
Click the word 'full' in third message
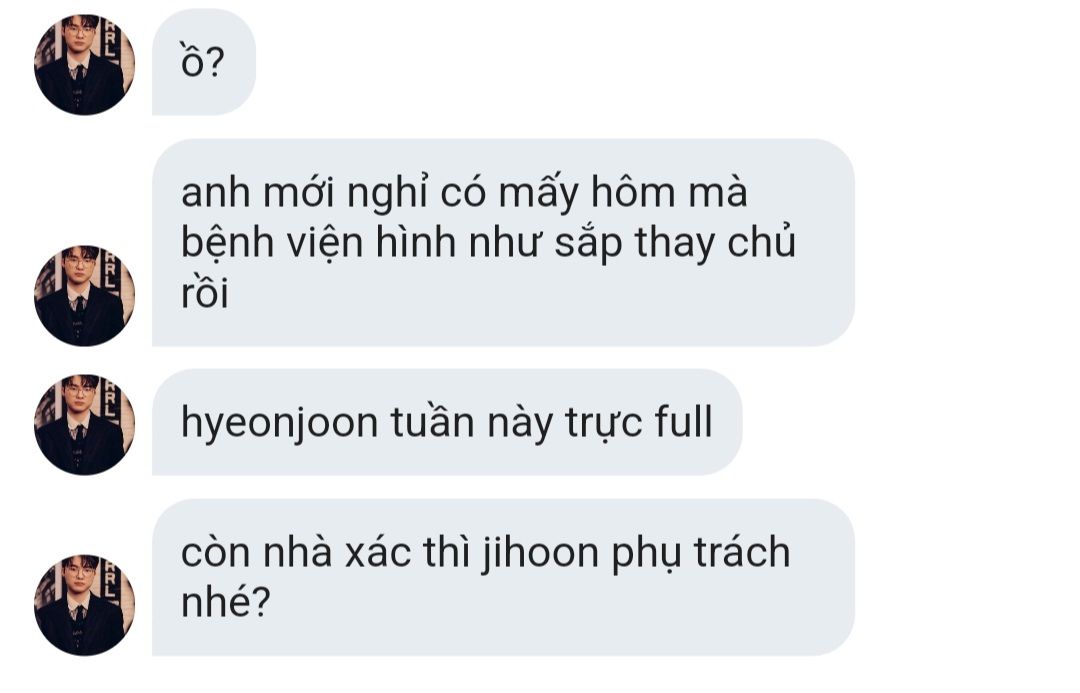(683, 422)
